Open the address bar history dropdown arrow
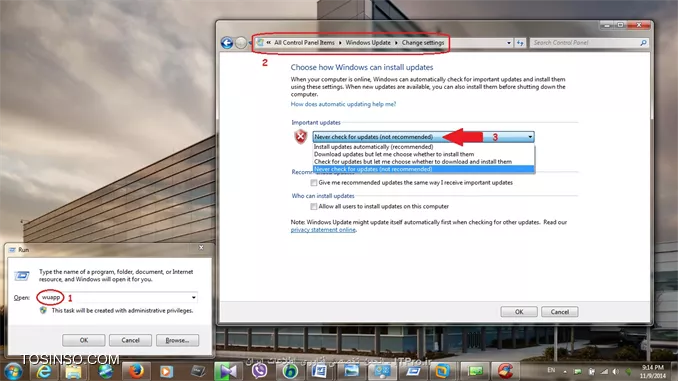 508,43
